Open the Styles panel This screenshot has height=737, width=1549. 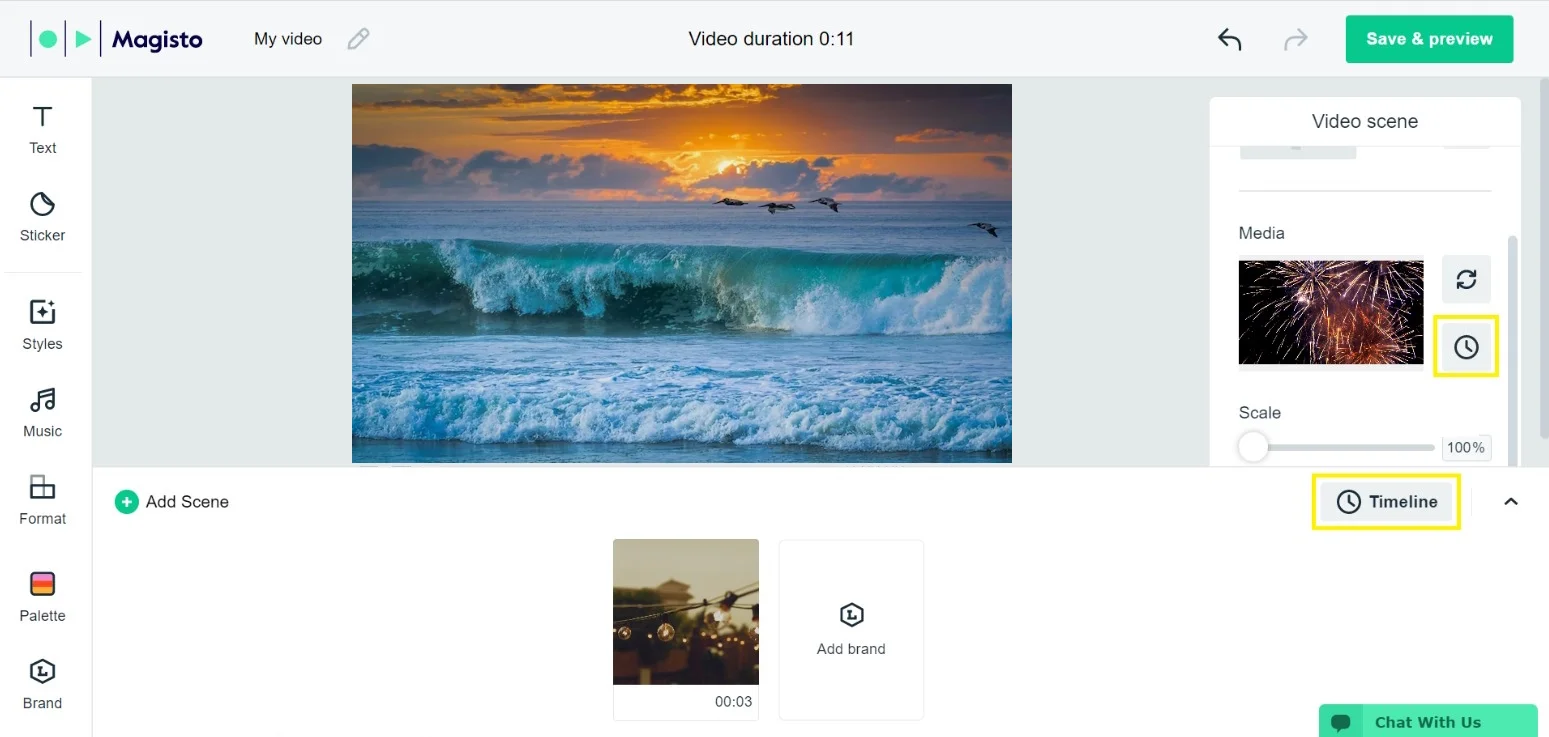tap(42, 325)
